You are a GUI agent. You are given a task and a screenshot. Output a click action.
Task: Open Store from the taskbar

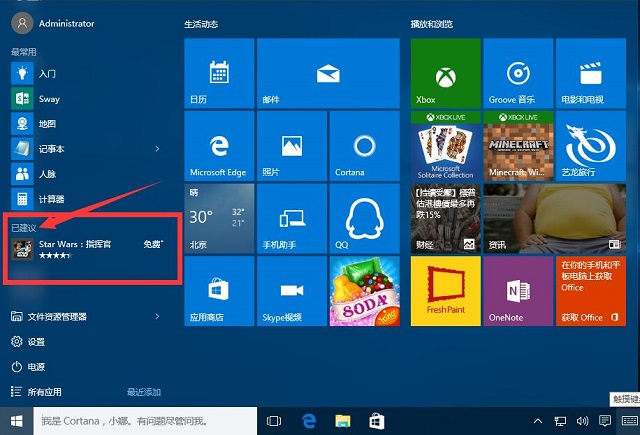click(x=377, y=421)
